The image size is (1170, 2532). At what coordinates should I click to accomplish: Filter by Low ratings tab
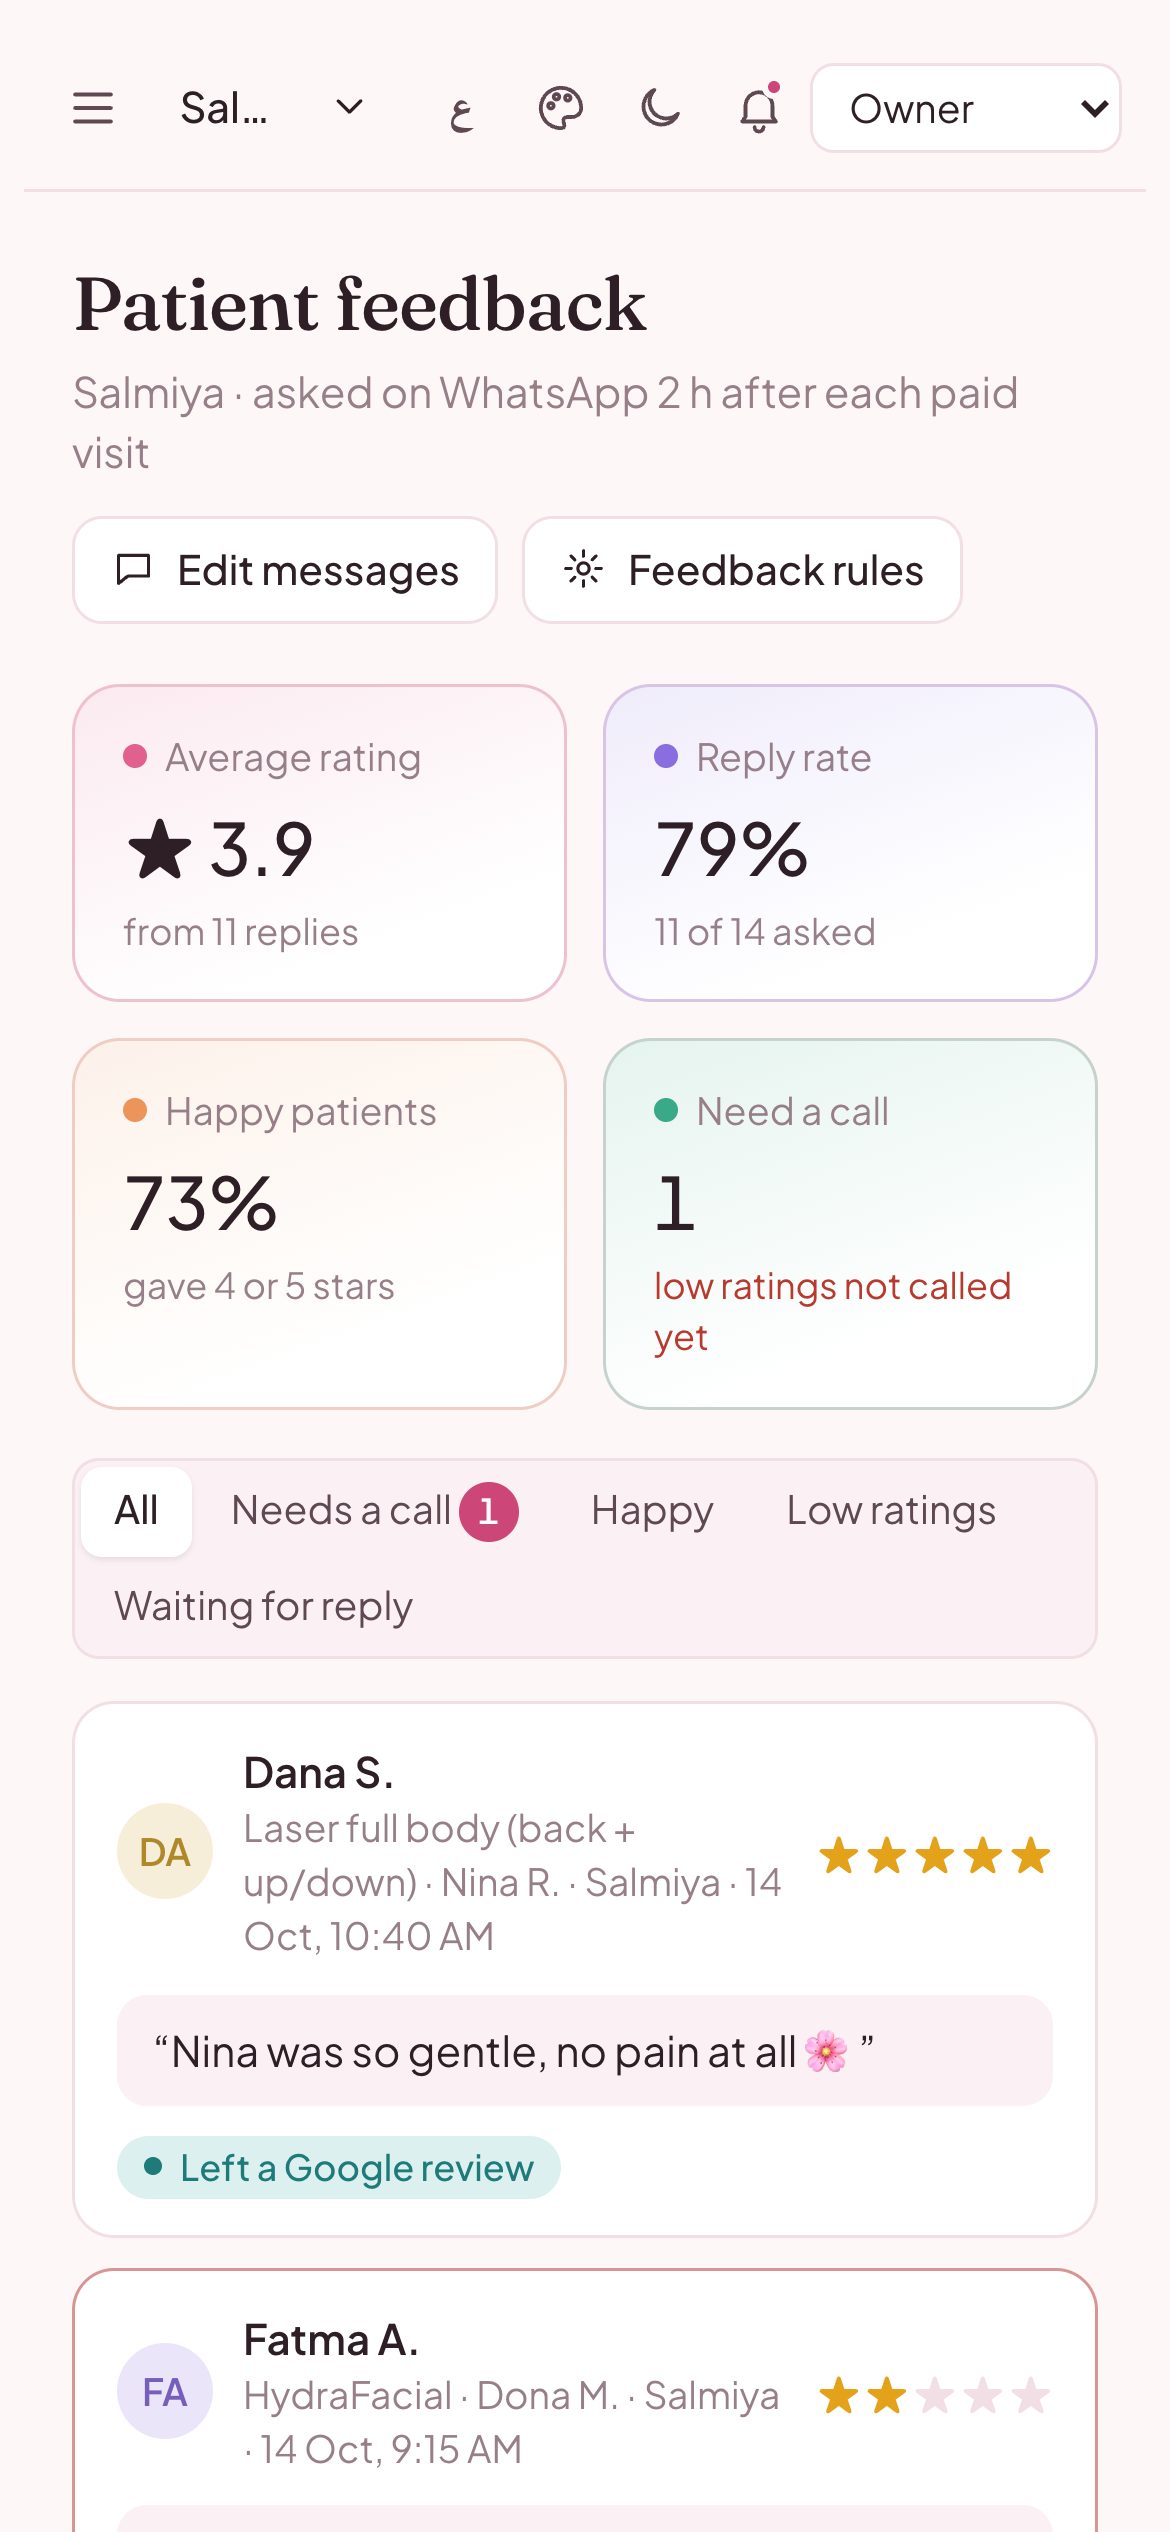891,1511
